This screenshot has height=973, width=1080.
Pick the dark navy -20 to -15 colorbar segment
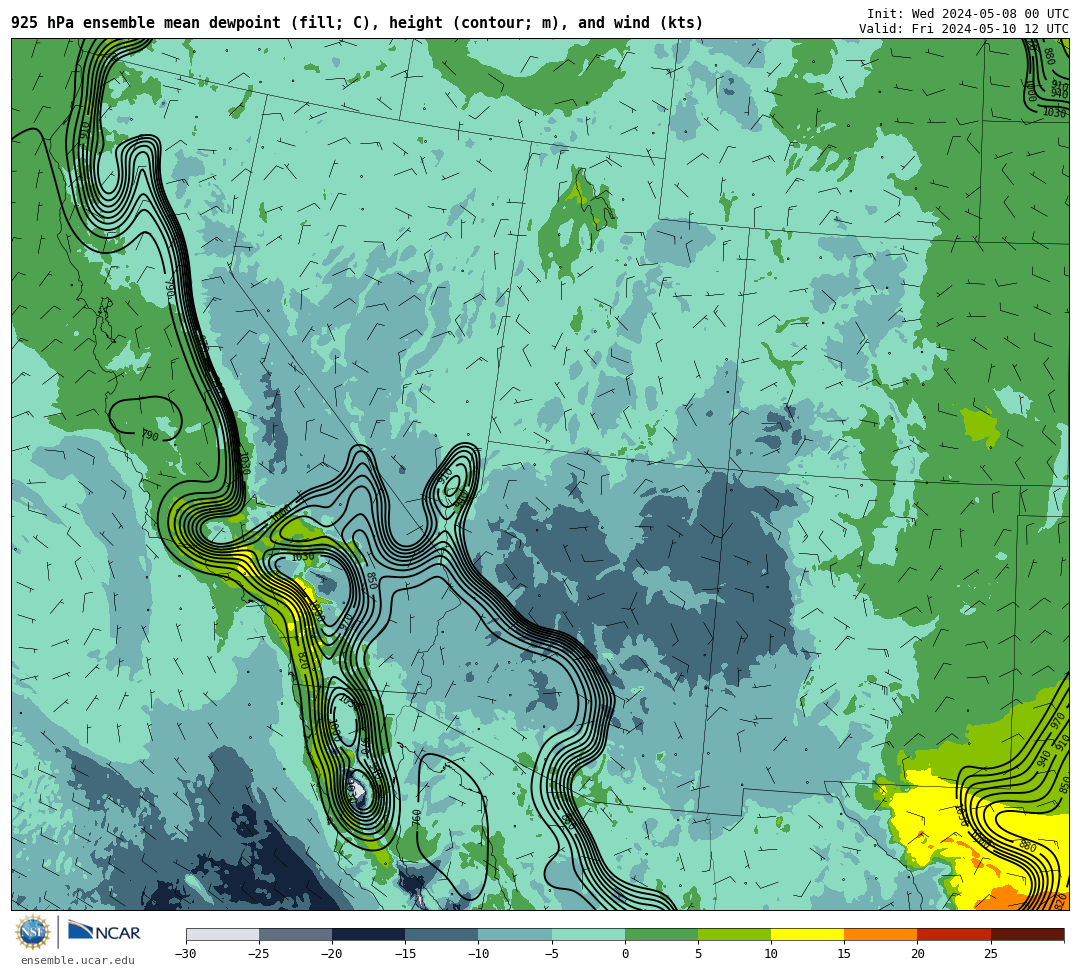pyautogui.click(x=368, y=934)
